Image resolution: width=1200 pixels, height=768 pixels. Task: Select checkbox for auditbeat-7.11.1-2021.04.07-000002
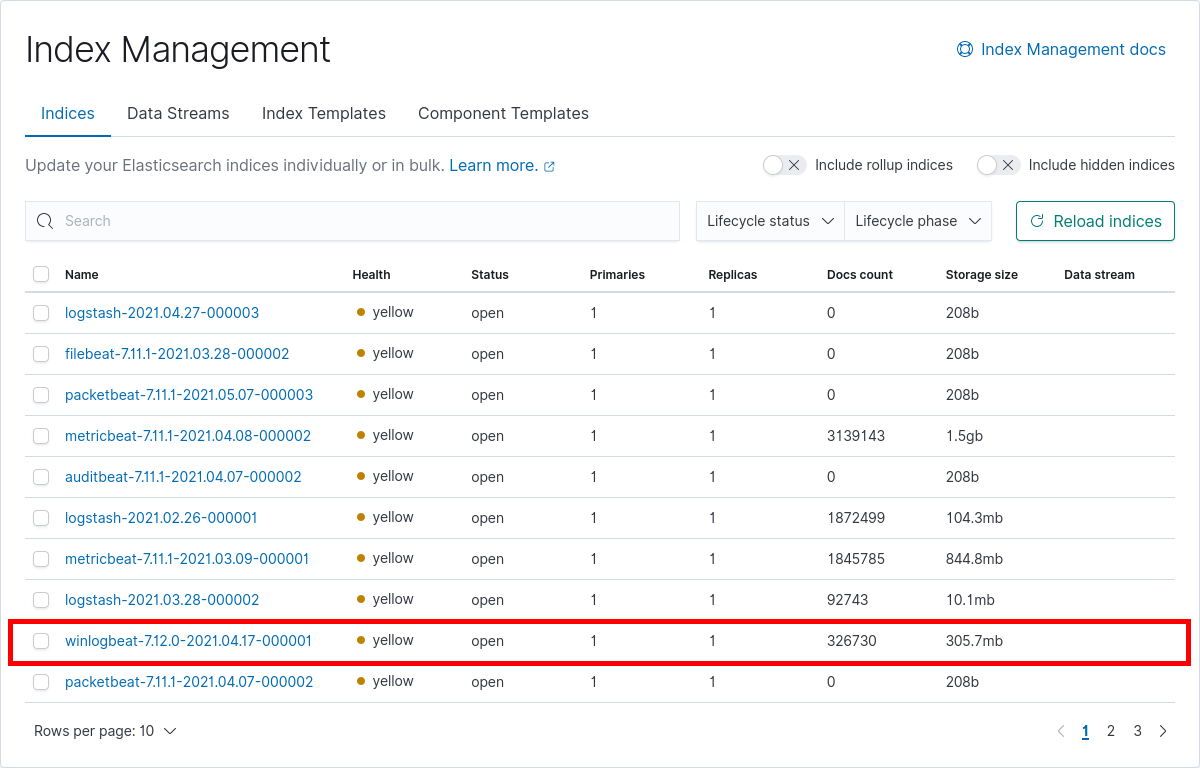pos(41,477)
